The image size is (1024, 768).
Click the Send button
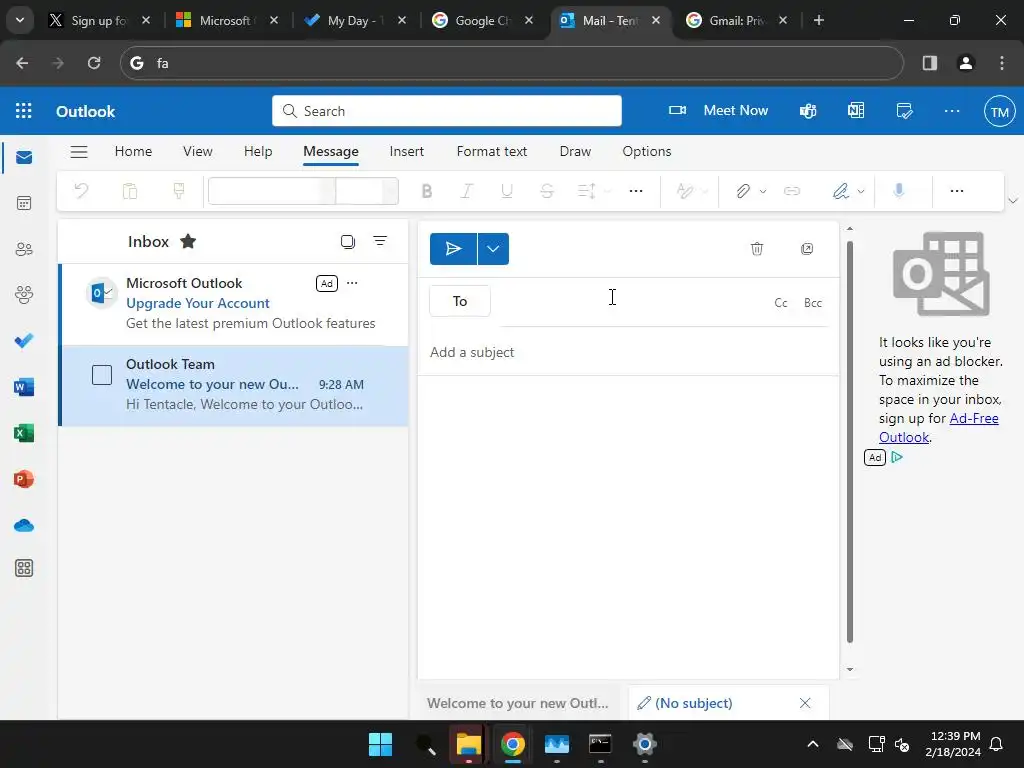pyautogui.click(x=453, y=249)
